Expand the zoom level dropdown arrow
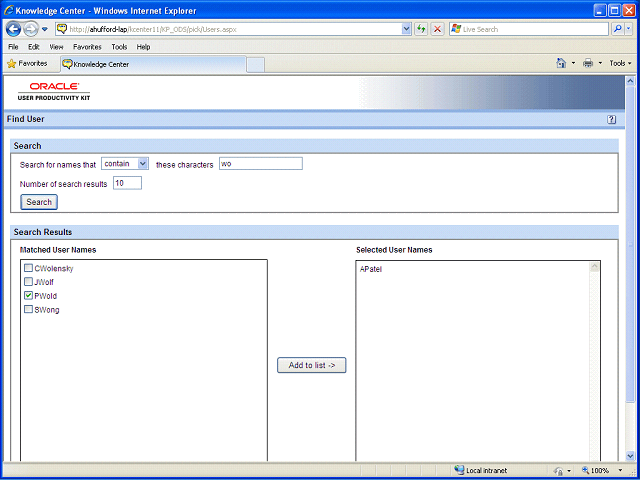The height and width of the screenshot is (480, 640). click(621, 471)
